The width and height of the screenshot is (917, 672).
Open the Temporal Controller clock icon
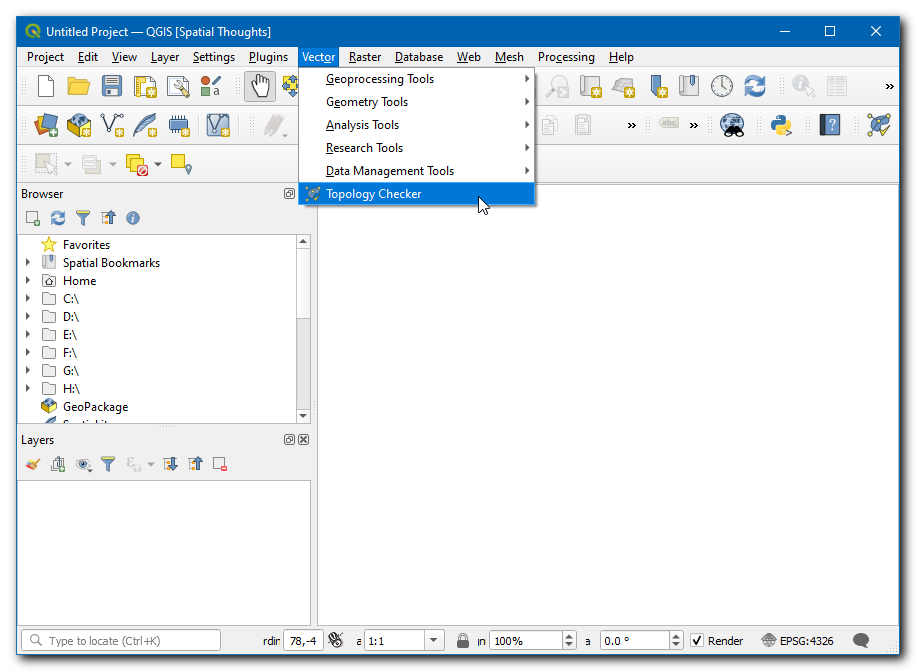(x=721, y=87)
